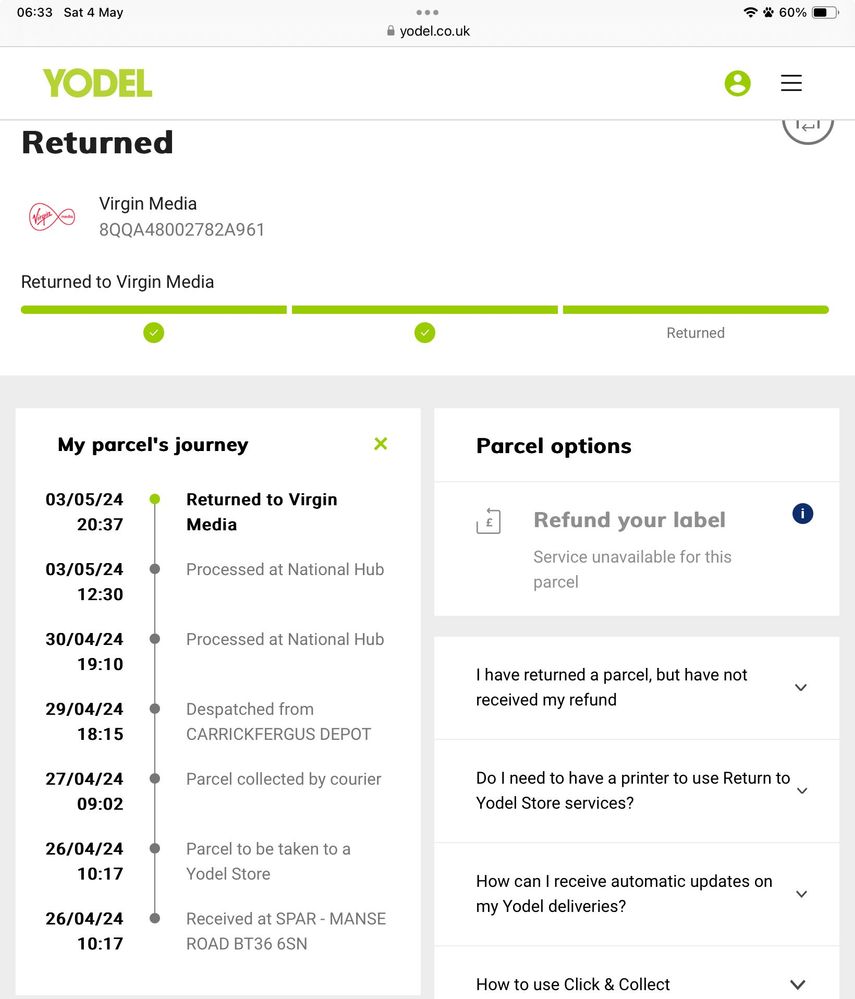Screen dimensions: 855x999
Task: Click the second green checkmark under progress bar
Action: 425,333
